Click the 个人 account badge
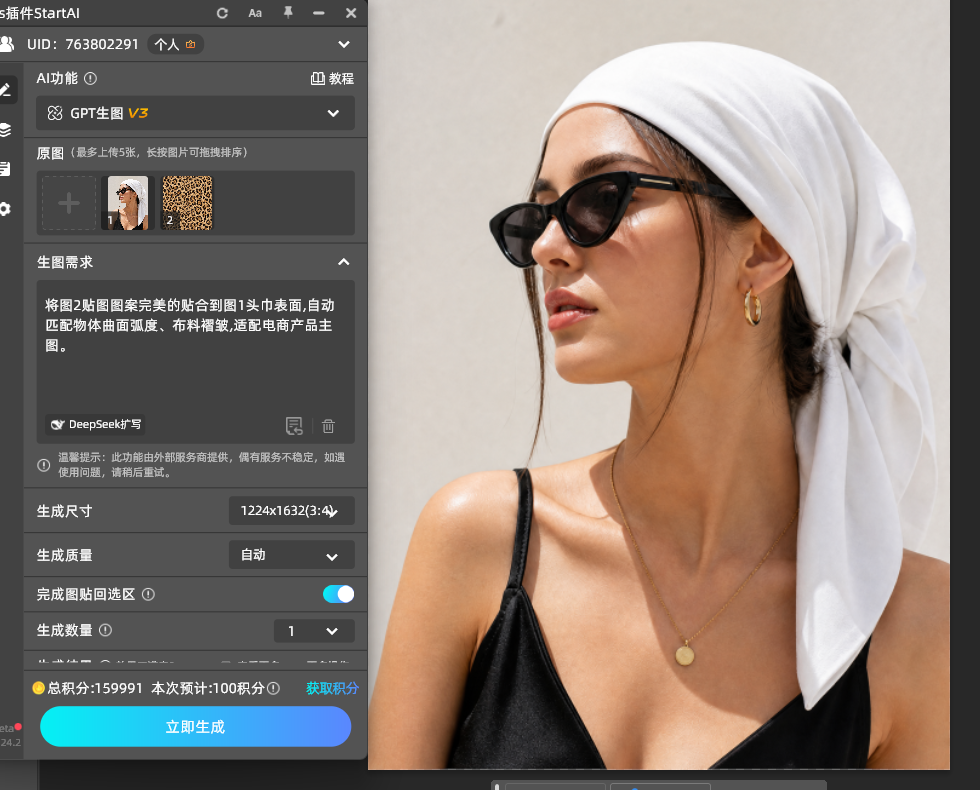The height and width of the screenshot is (790, 980). pos(175,44)
